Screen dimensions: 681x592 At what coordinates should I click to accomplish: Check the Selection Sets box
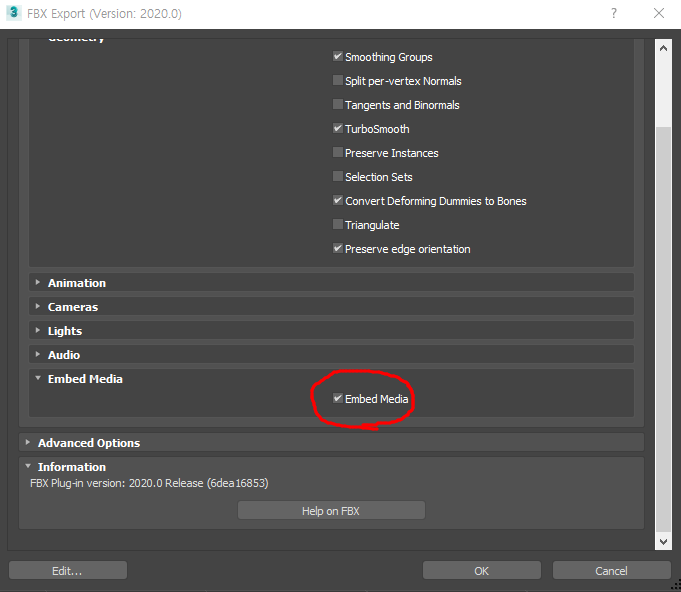(x=337, y=176)
